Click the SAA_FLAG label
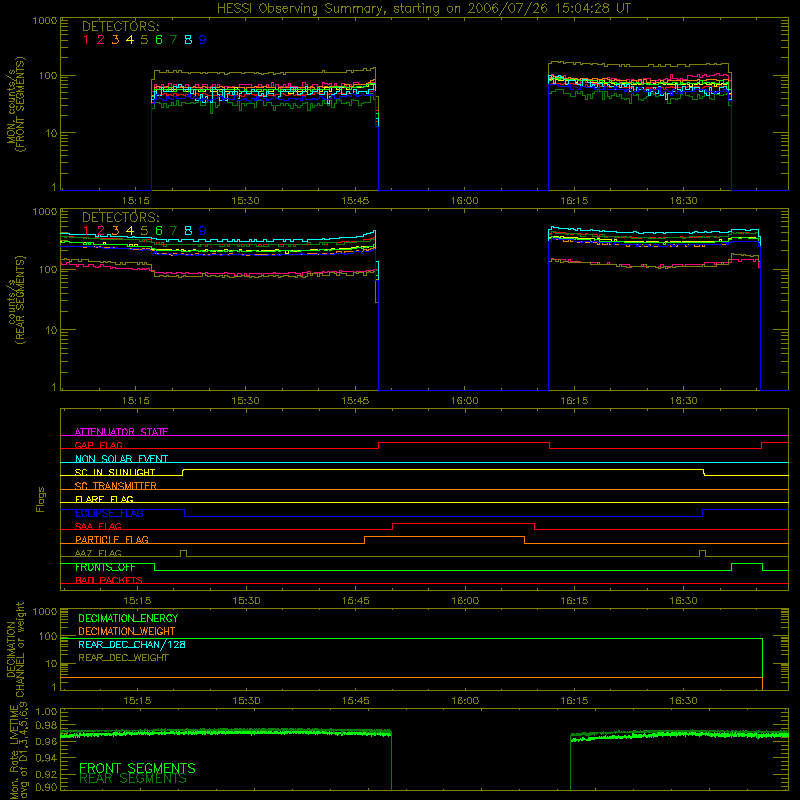Viewport: 800px width, 800px height. (98, 526)
